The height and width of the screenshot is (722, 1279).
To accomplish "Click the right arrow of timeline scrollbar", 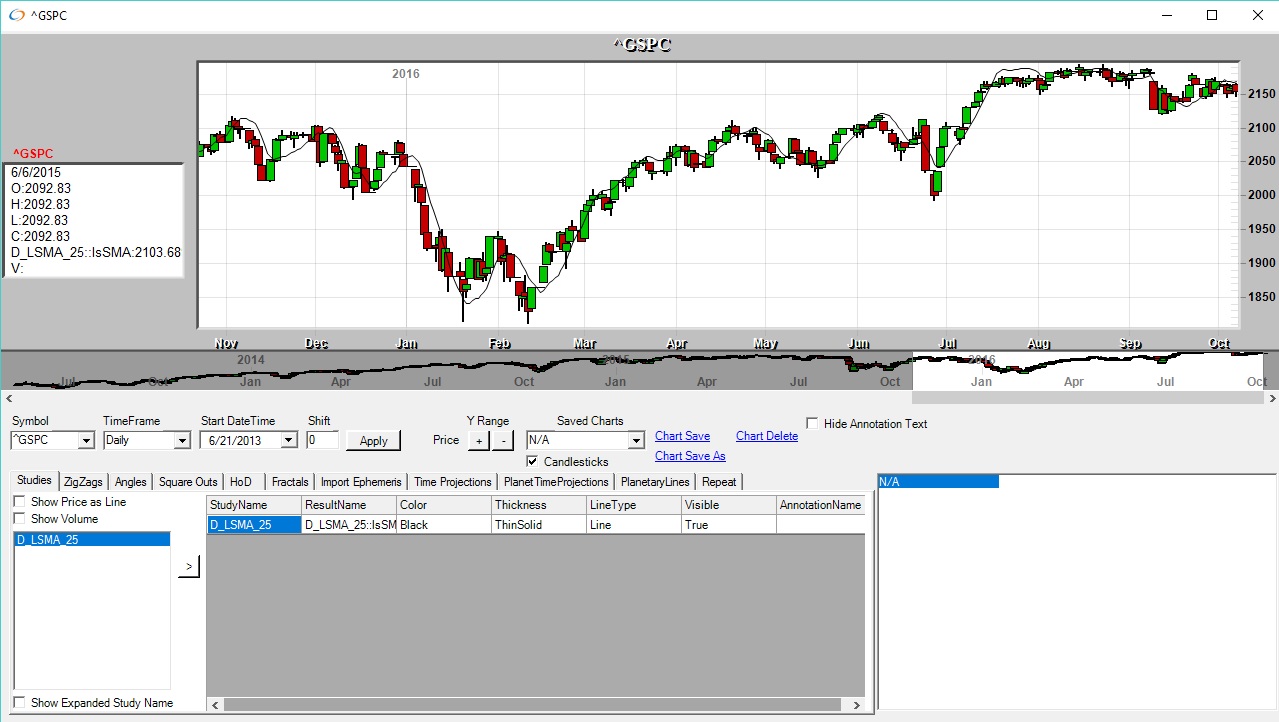I will coord(1272,398).
